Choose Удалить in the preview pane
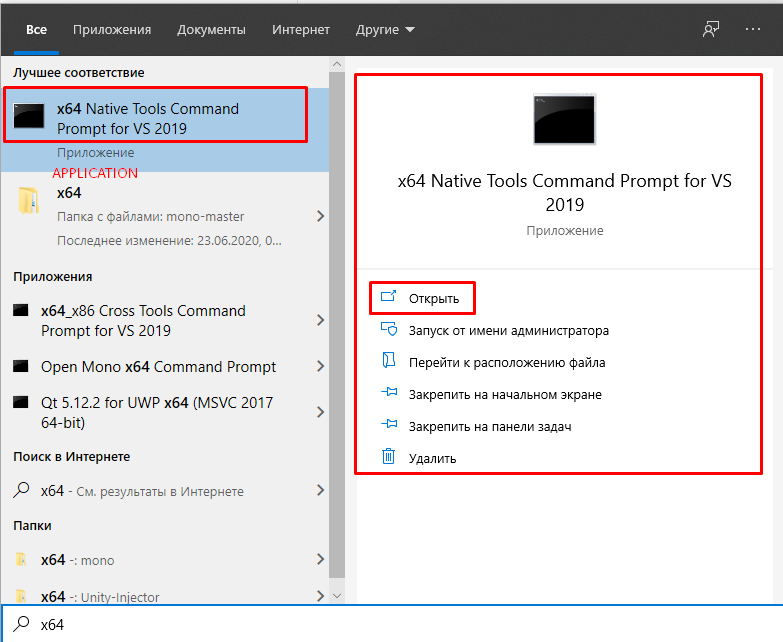The width and height of the screenshot is (783, 642). pyautogui.click(x=432, y=458)
